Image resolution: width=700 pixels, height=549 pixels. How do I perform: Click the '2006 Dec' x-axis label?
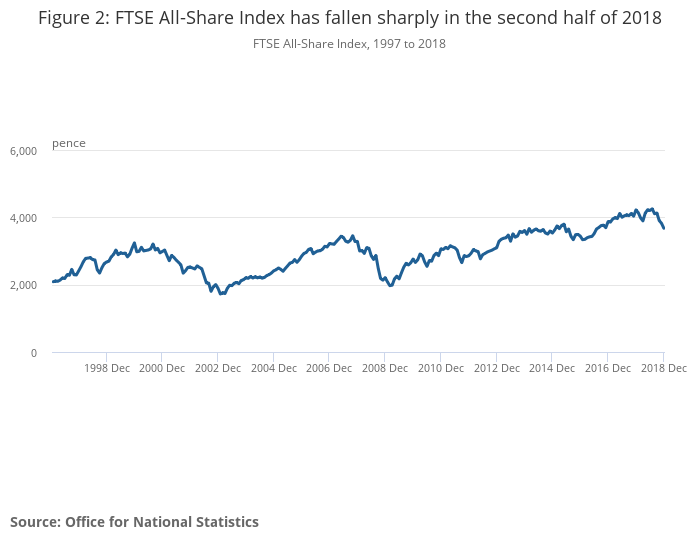pyautogui.click(x=329, y=368)
